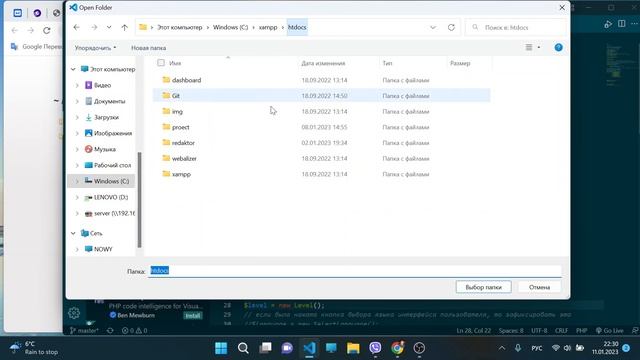
Task: Change UTF-8 encoding in status bar
Action: [x=539, y=331]
